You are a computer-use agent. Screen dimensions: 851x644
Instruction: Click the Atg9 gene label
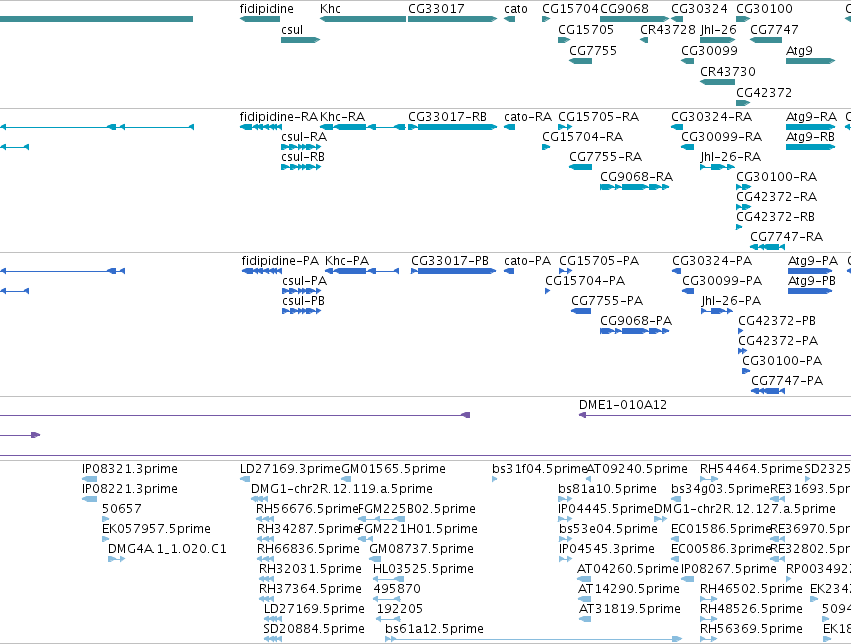tap(799, 51)
